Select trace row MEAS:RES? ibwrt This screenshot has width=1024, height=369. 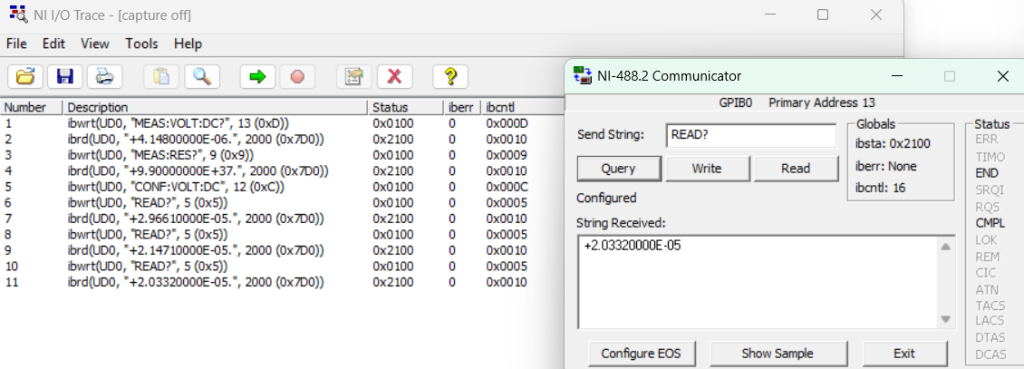[x=281, y=155]
